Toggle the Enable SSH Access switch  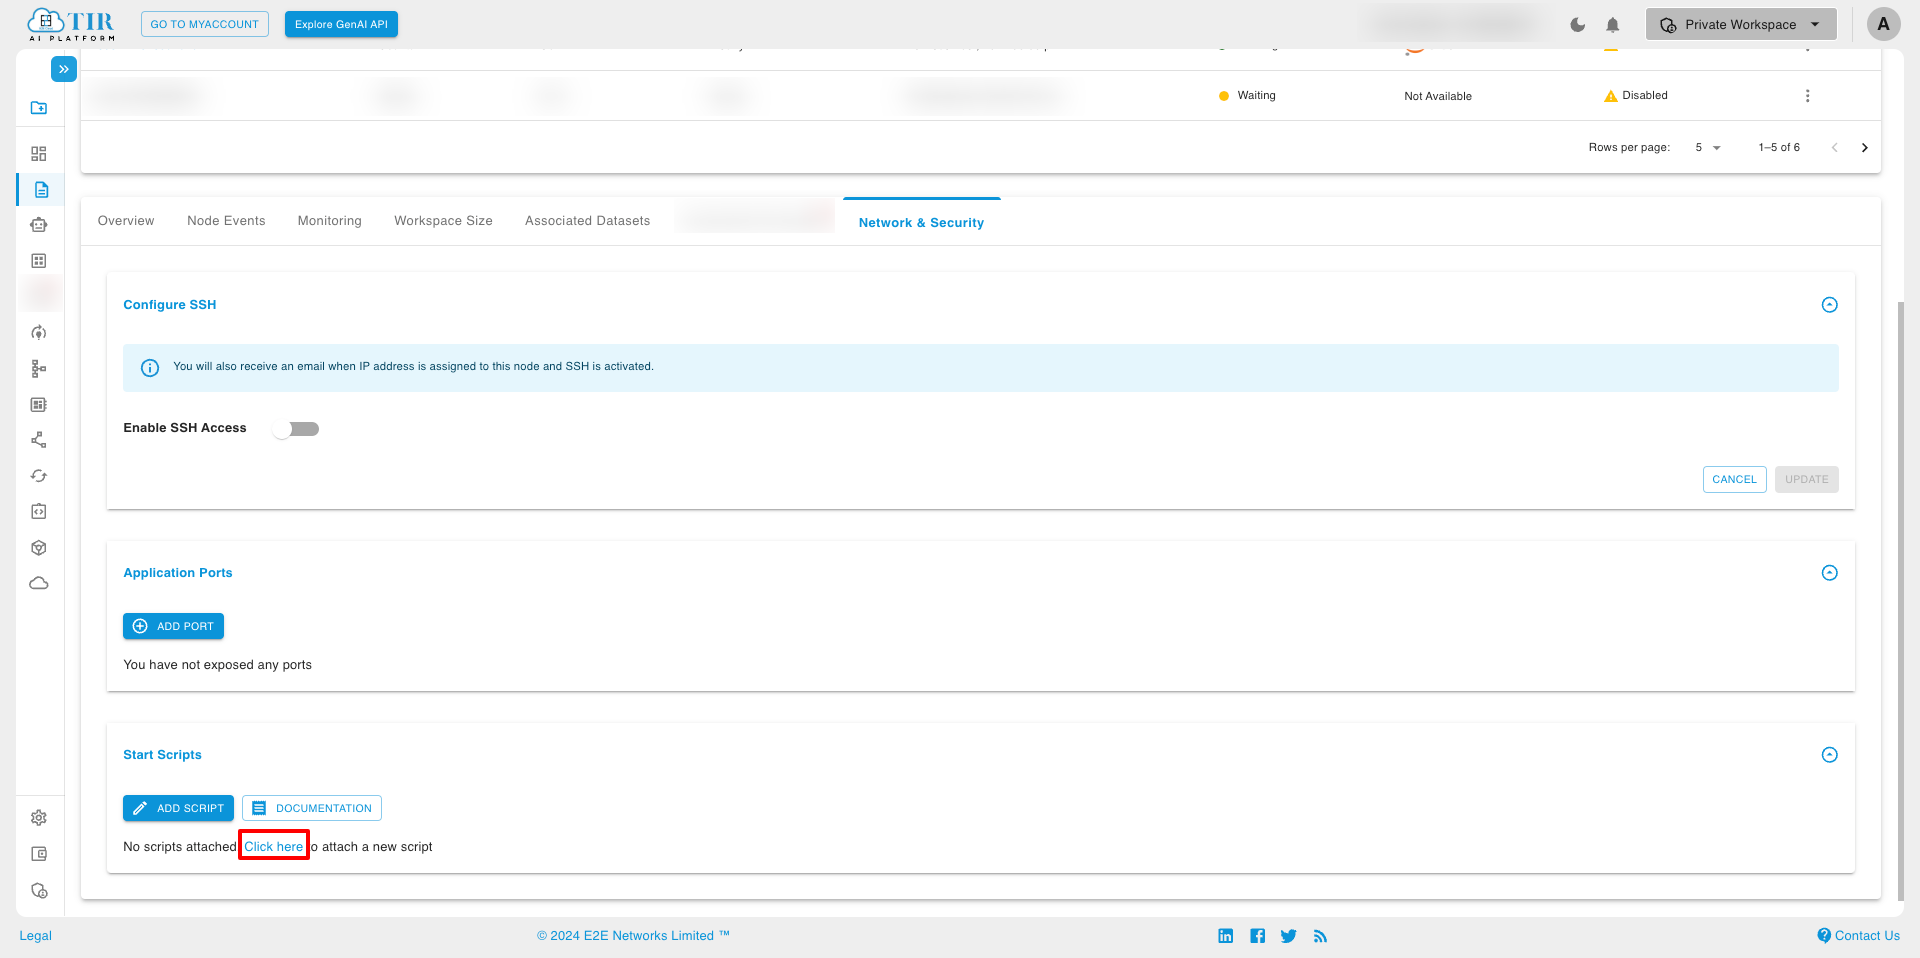[x=296, y=429]
